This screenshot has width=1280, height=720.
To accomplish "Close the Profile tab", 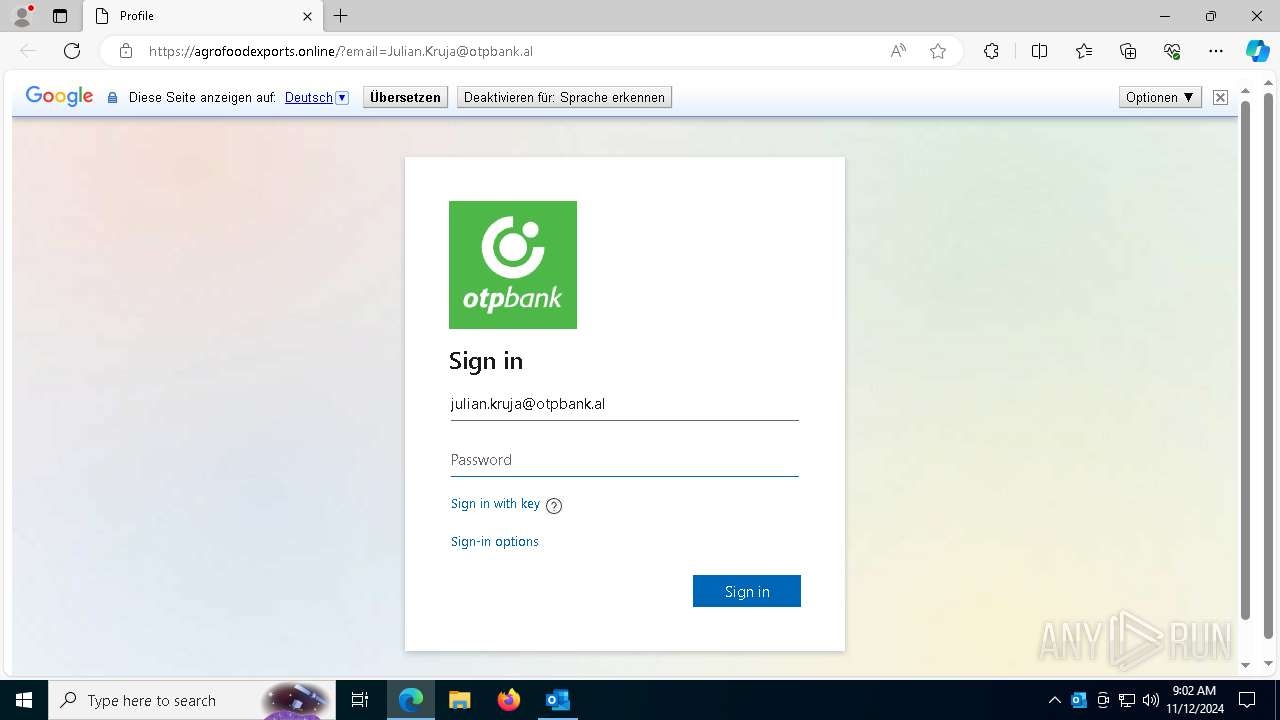I will click(x=308, y=16).
